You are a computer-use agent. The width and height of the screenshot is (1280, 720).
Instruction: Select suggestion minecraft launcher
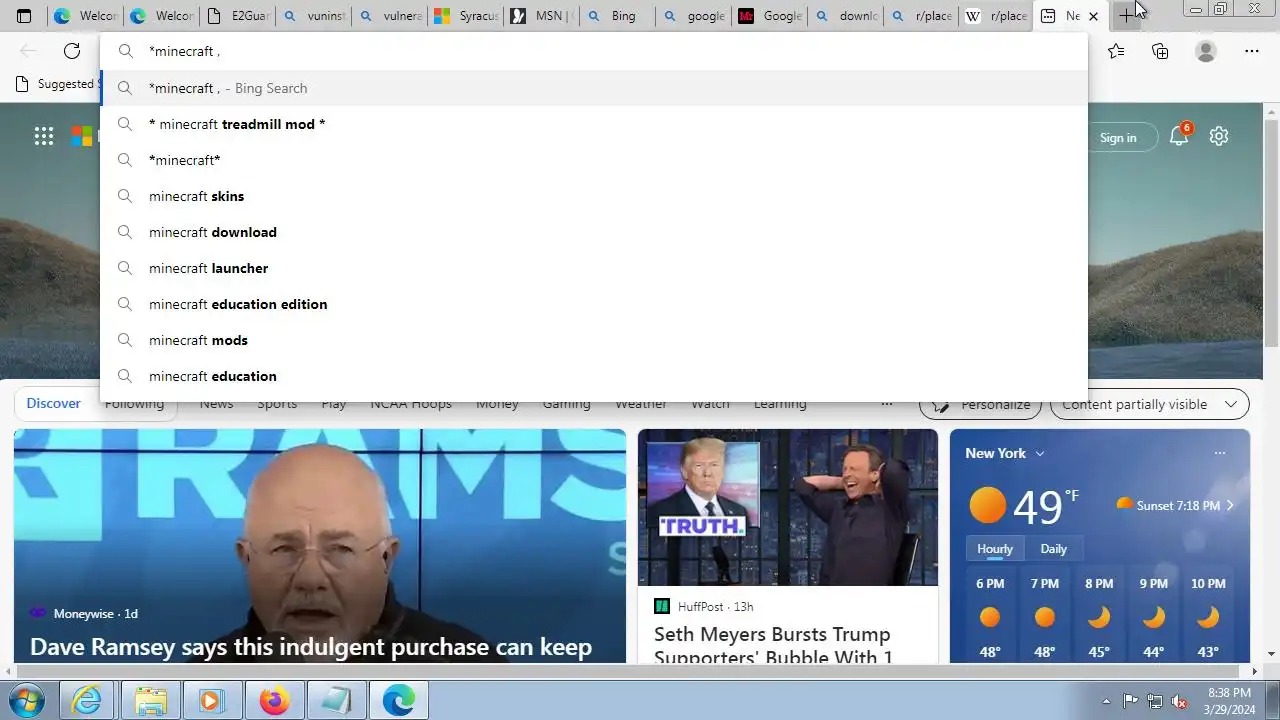[x=594, y=268]
